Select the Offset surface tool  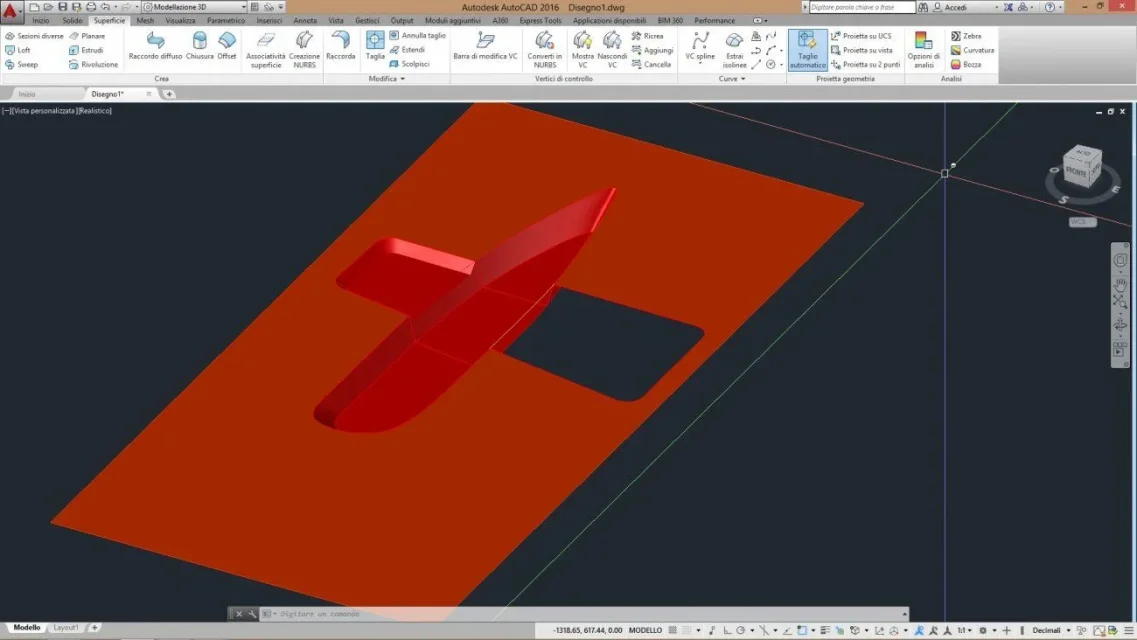[227, 46]
